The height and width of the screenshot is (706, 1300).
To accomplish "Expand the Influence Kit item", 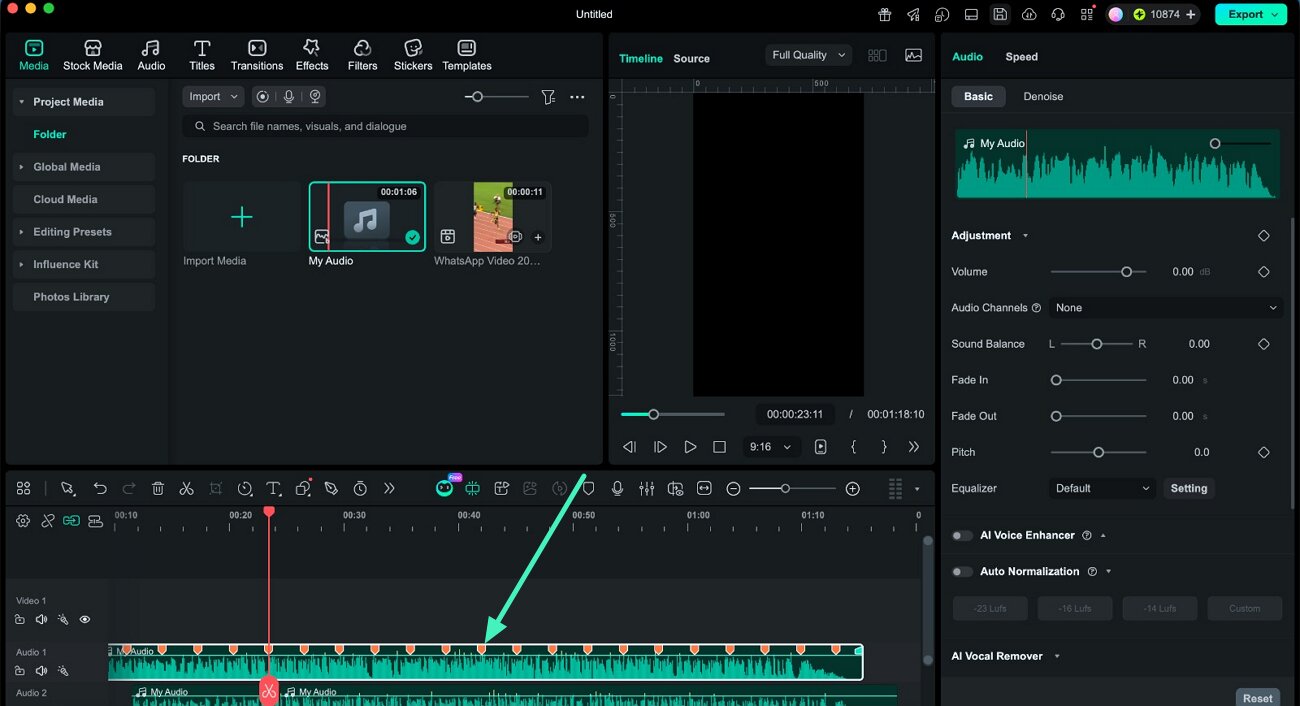I will [x=21, y=264].
